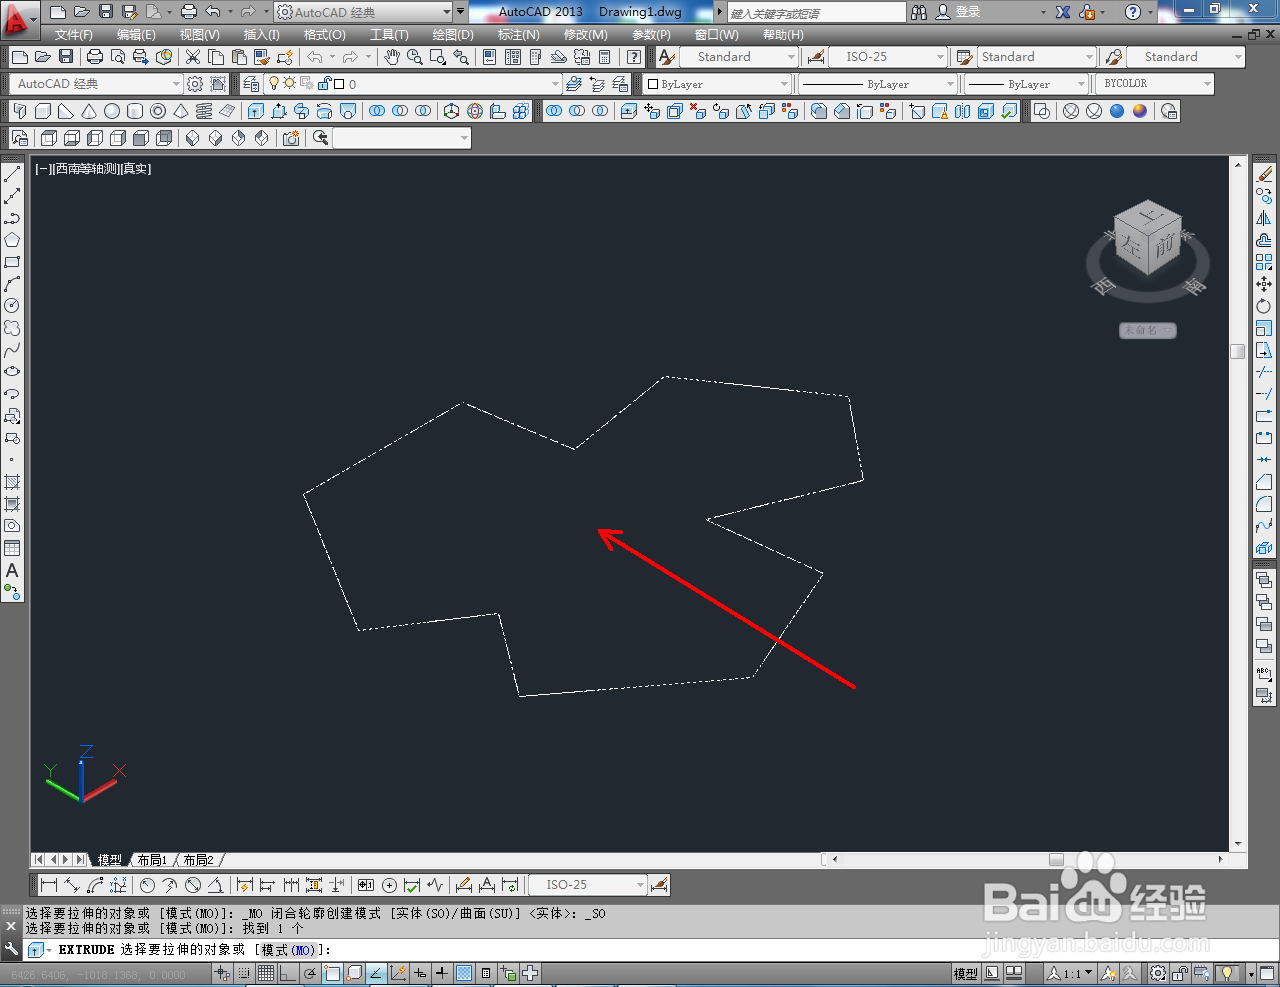Image resolution: width=1280 pixels, height=987 pixels.
Task: Select the Torus solid tool
Action: click(158, 111)
